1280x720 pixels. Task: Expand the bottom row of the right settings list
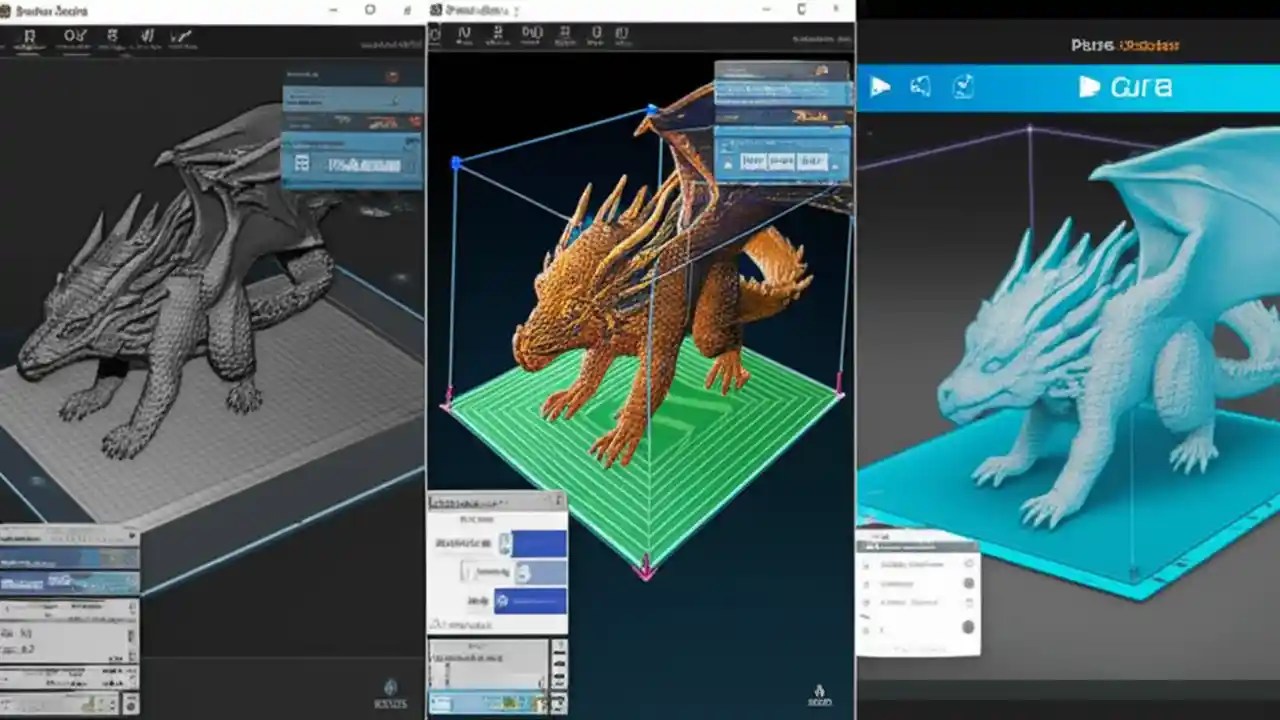click(968, 628)
